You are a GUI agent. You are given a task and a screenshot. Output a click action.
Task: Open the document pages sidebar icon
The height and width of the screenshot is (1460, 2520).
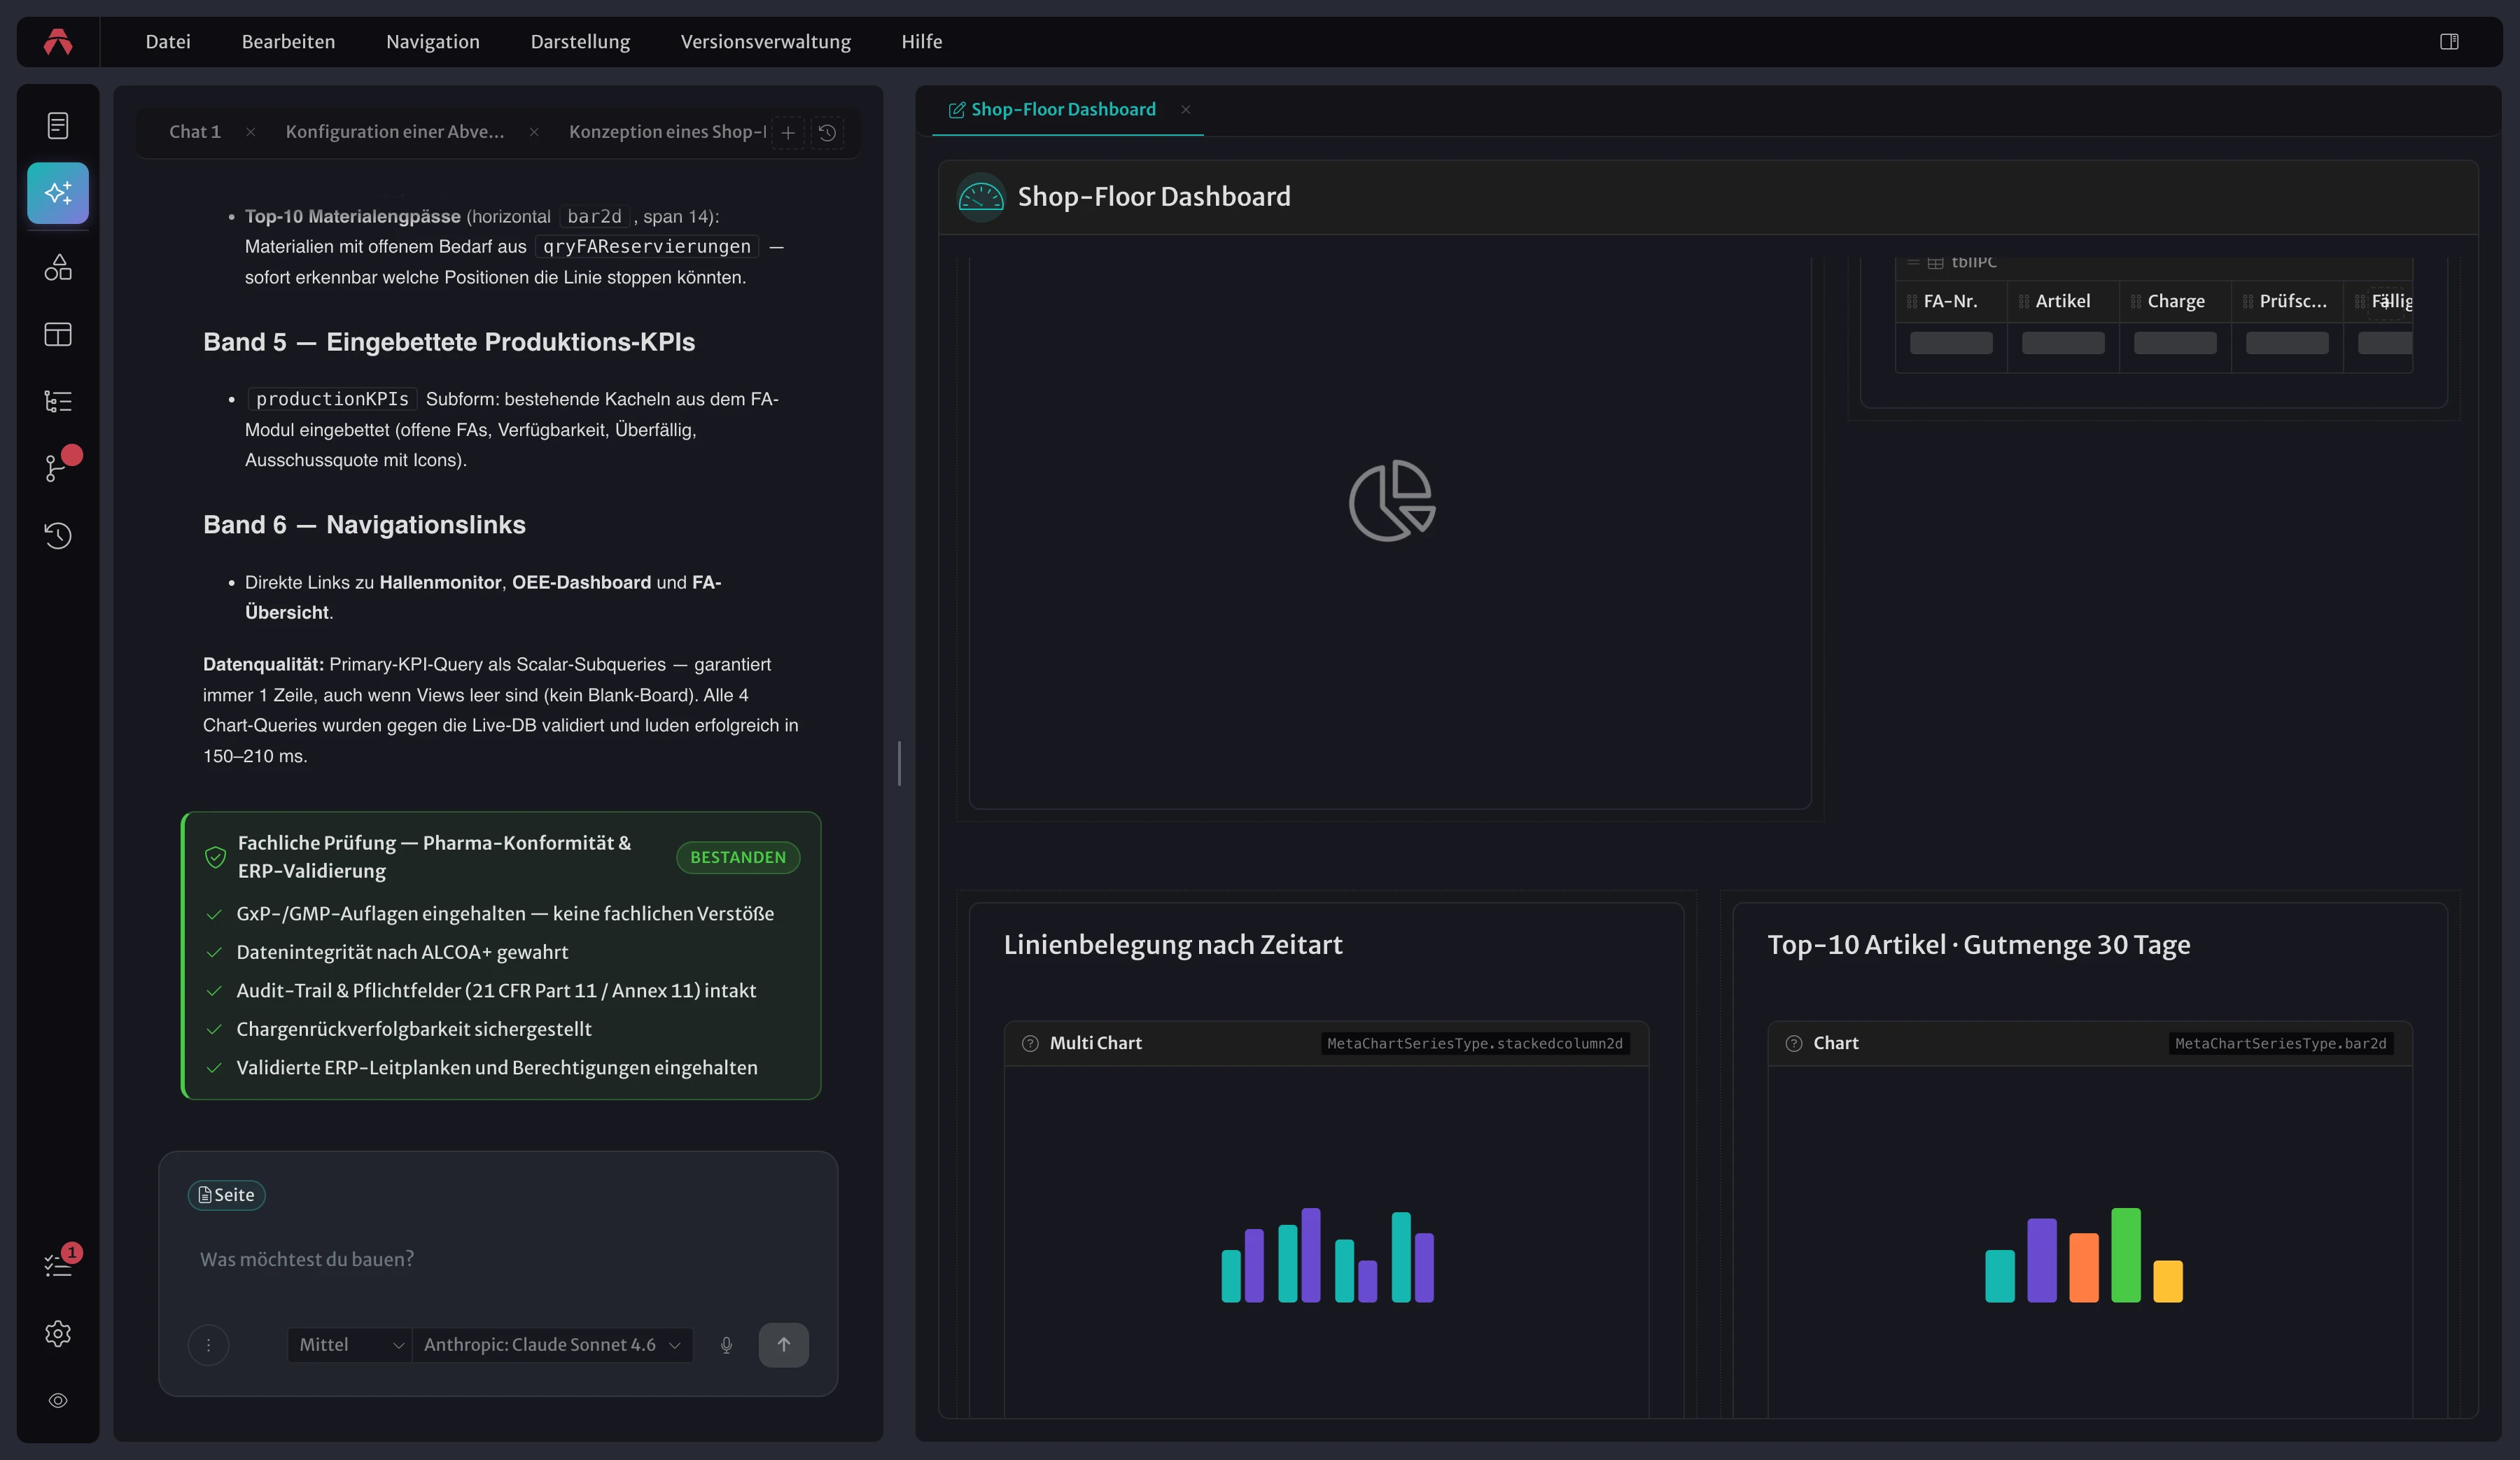[58, 125]
